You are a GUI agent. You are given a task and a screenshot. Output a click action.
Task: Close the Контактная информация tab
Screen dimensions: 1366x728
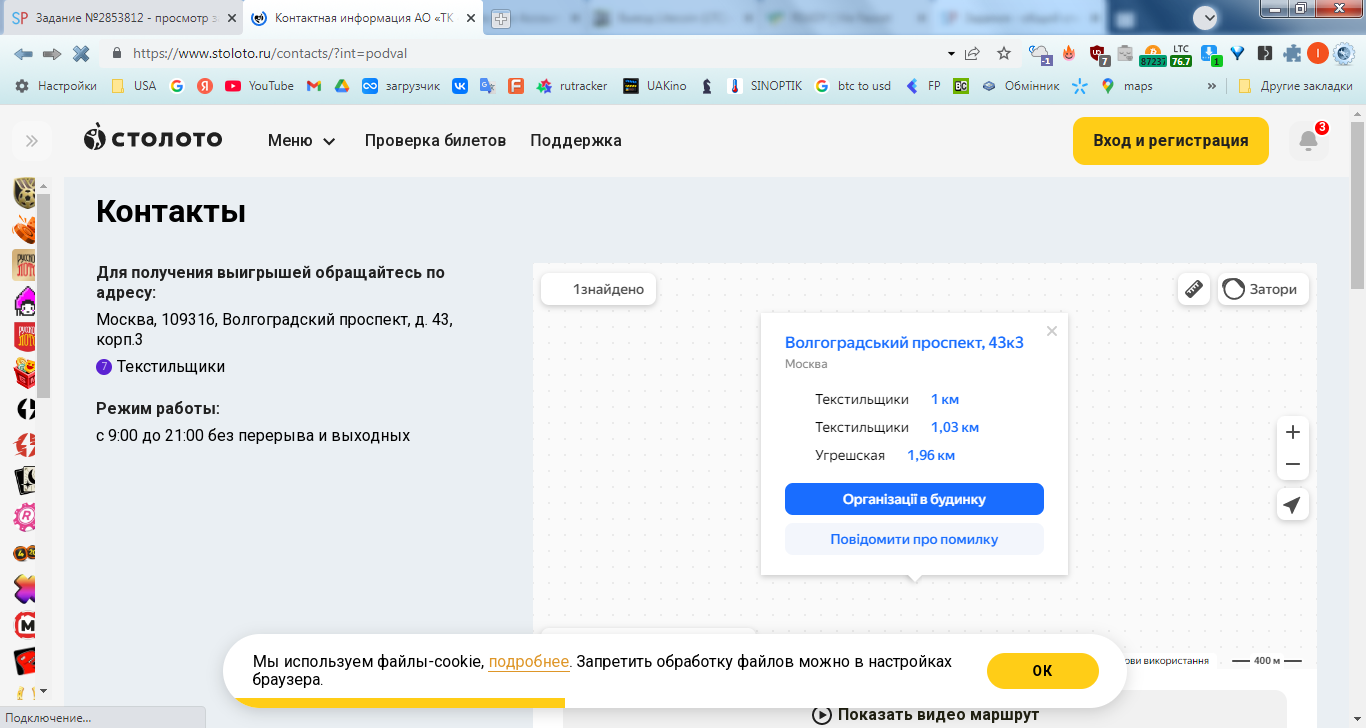[470, 18]
